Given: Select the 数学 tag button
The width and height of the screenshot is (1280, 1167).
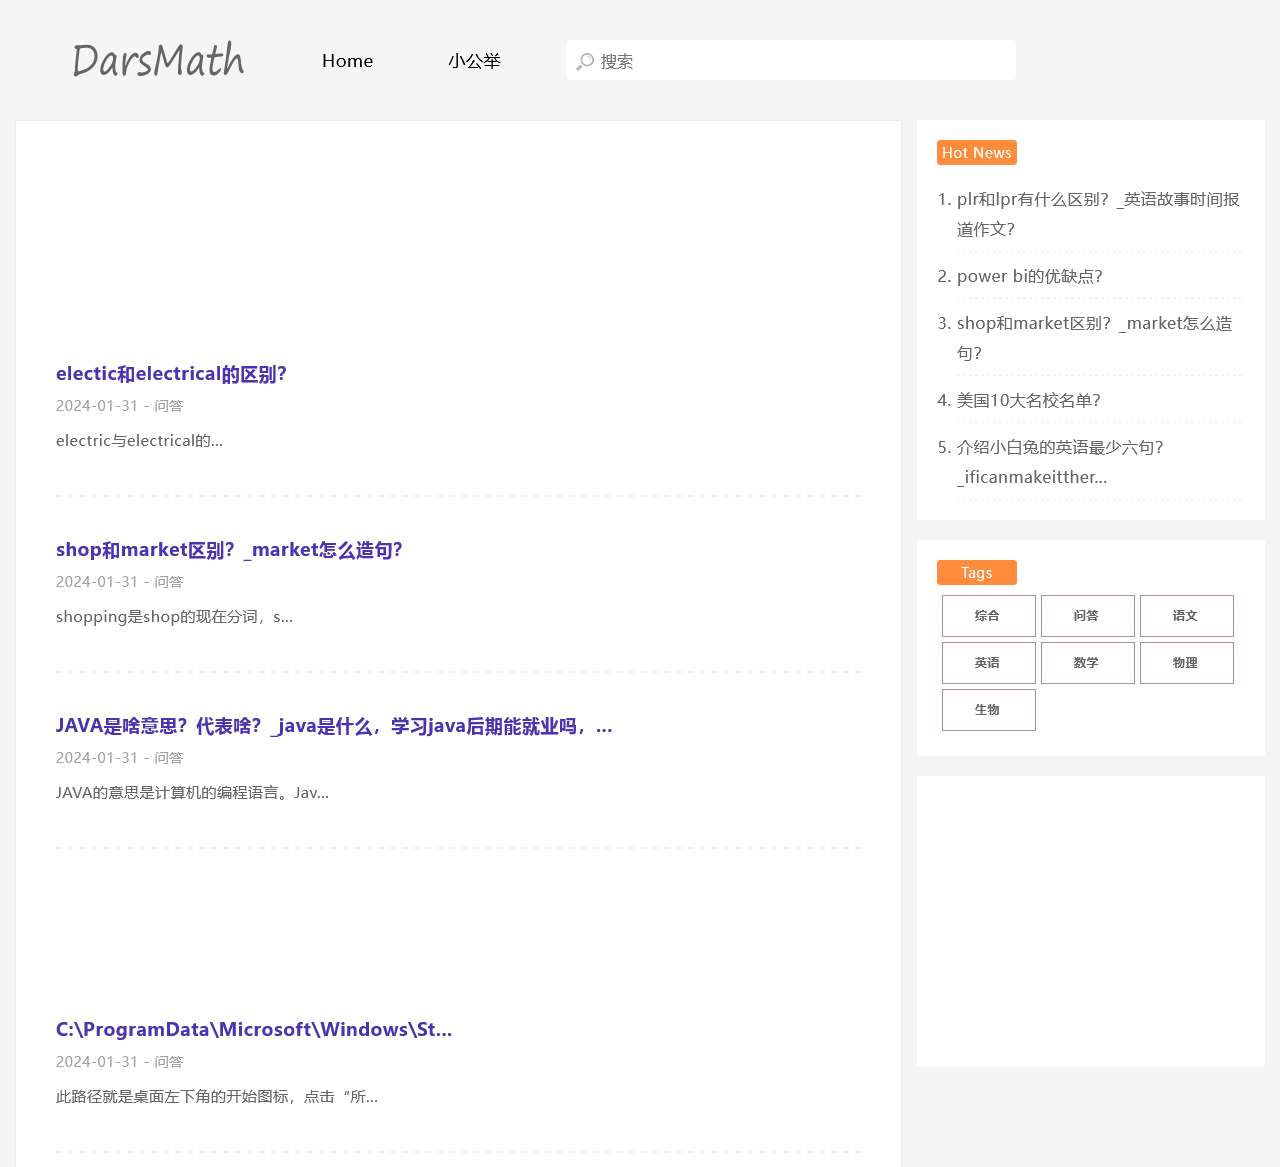Looking at the screenshot, I should click(x=1087, y=663).
